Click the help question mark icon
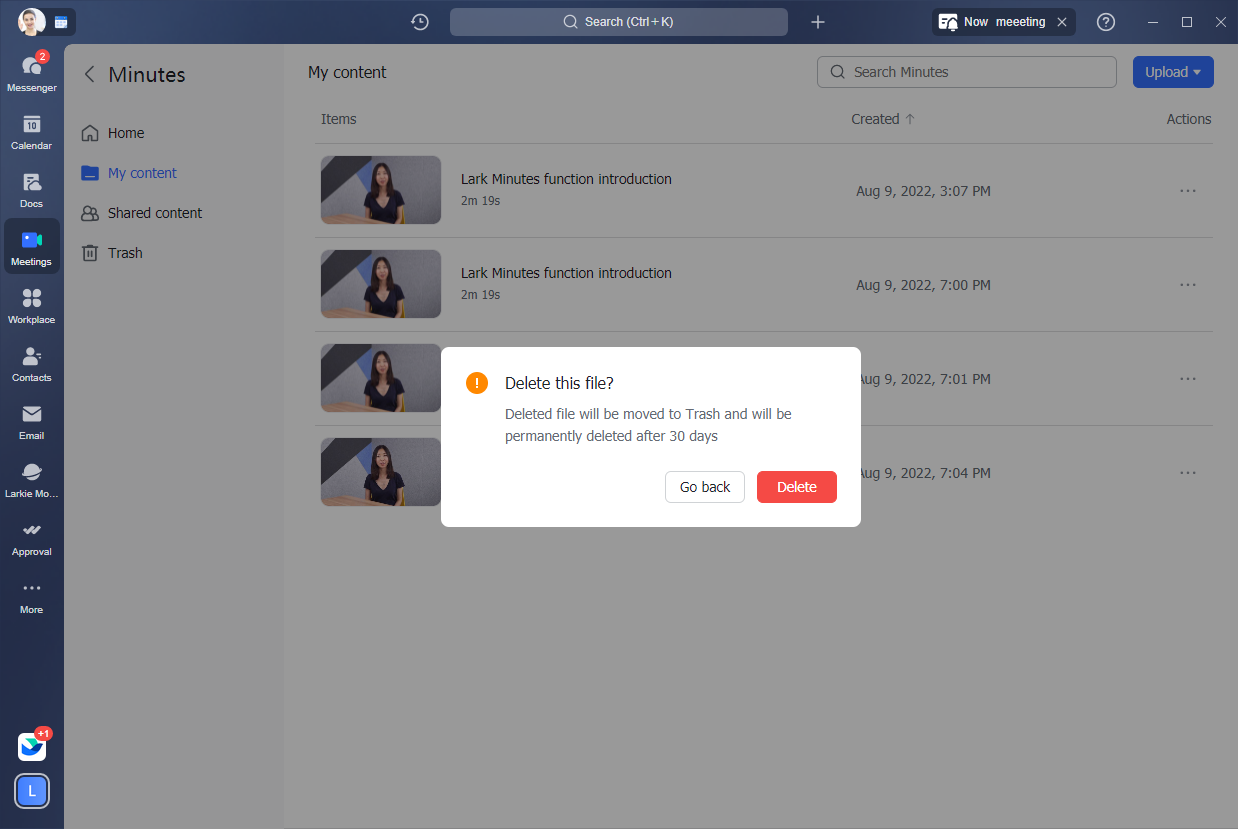Image resolution: width=1238 pixels, height=829 pixels. point(1106,22)
